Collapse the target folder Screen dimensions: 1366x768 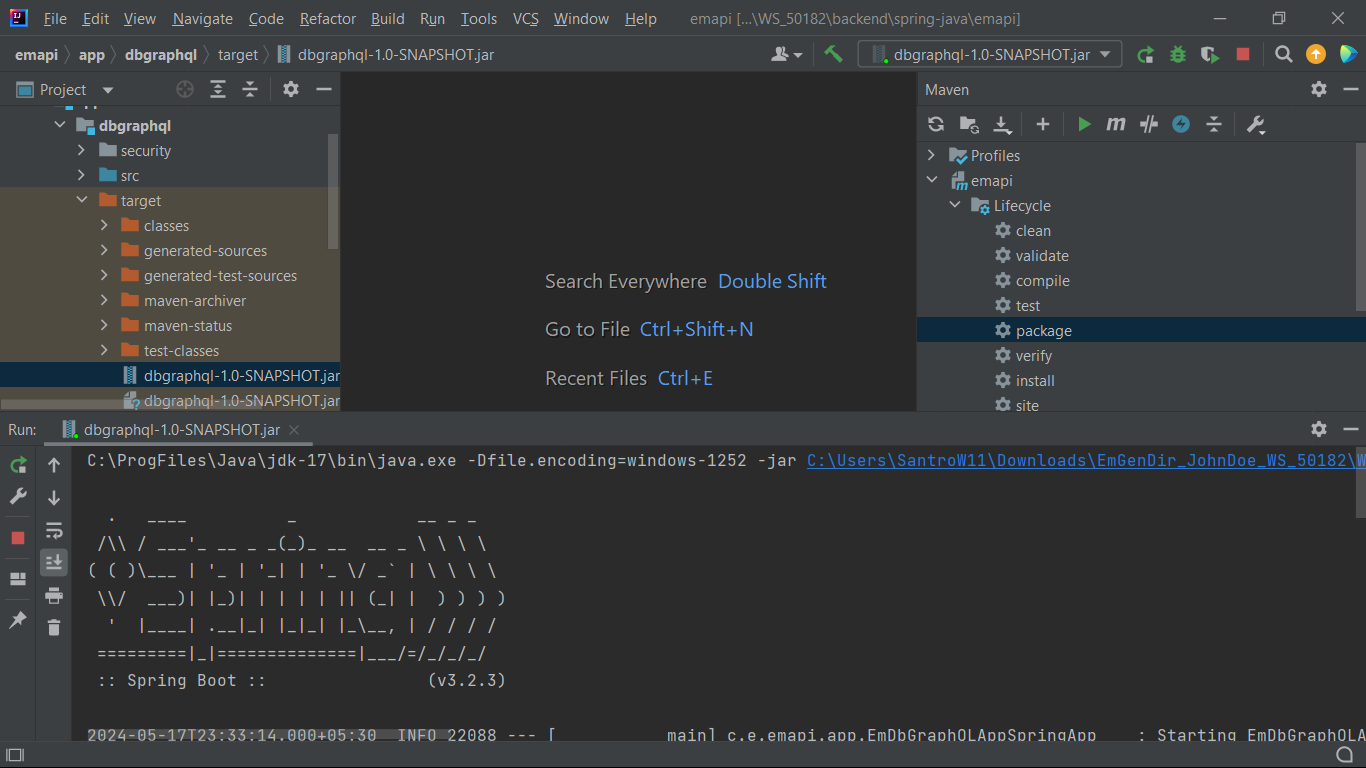click(x=82, y=200)
